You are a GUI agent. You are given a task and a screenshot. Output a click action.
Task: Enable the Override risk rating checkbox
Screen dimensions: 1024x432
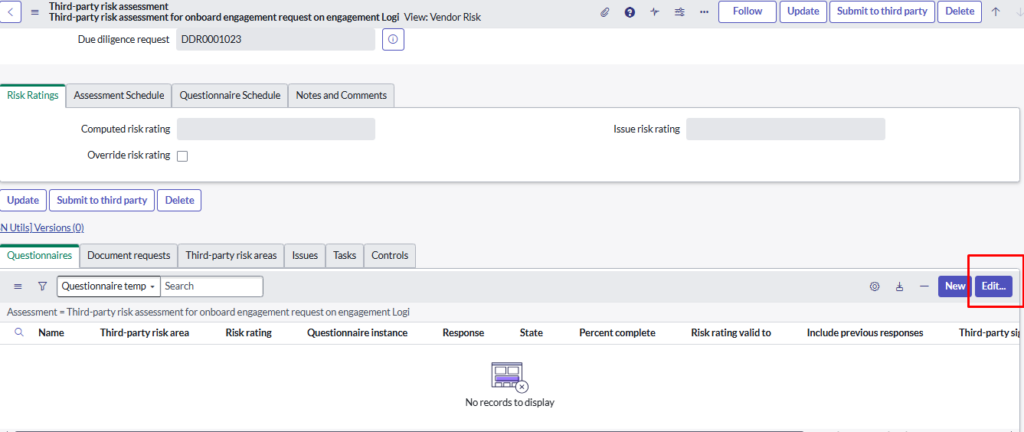tap(182, 156)
